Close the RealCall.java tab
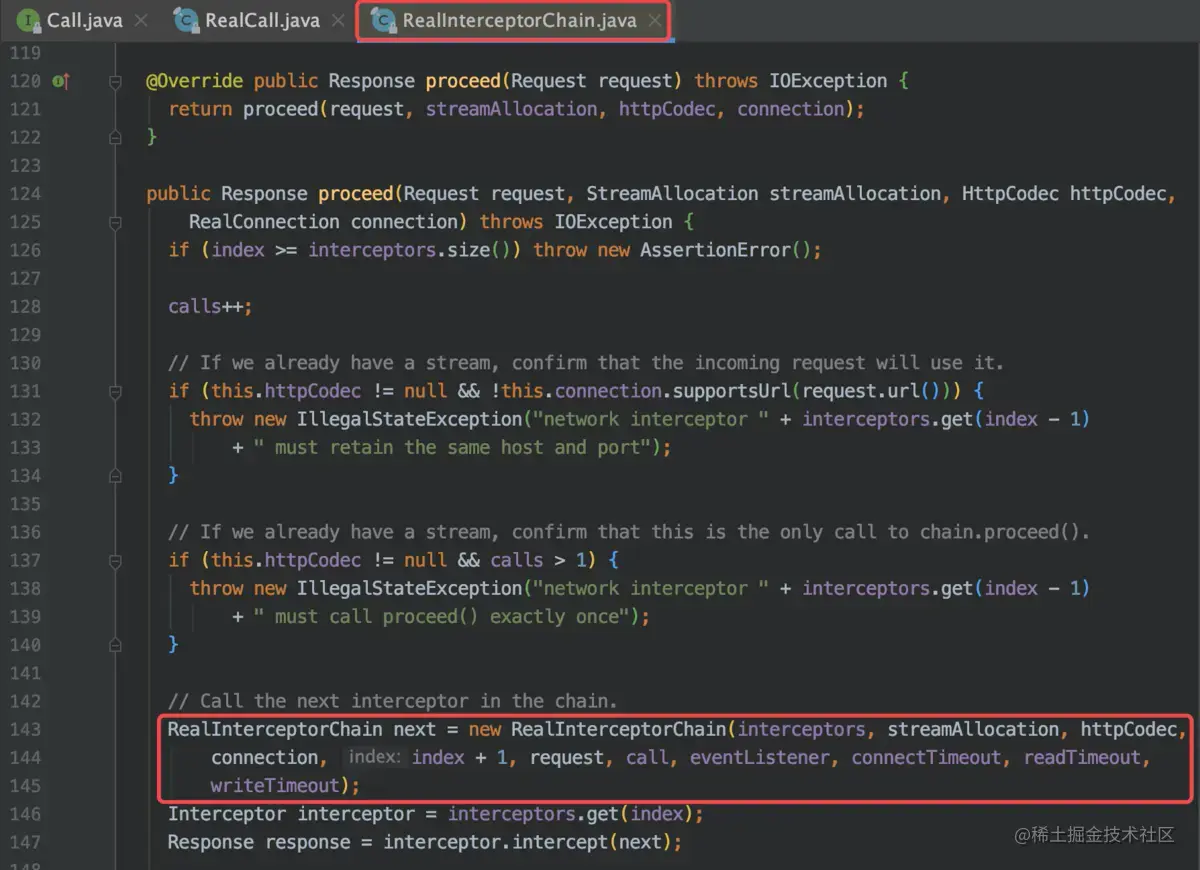 pos(336,20)
